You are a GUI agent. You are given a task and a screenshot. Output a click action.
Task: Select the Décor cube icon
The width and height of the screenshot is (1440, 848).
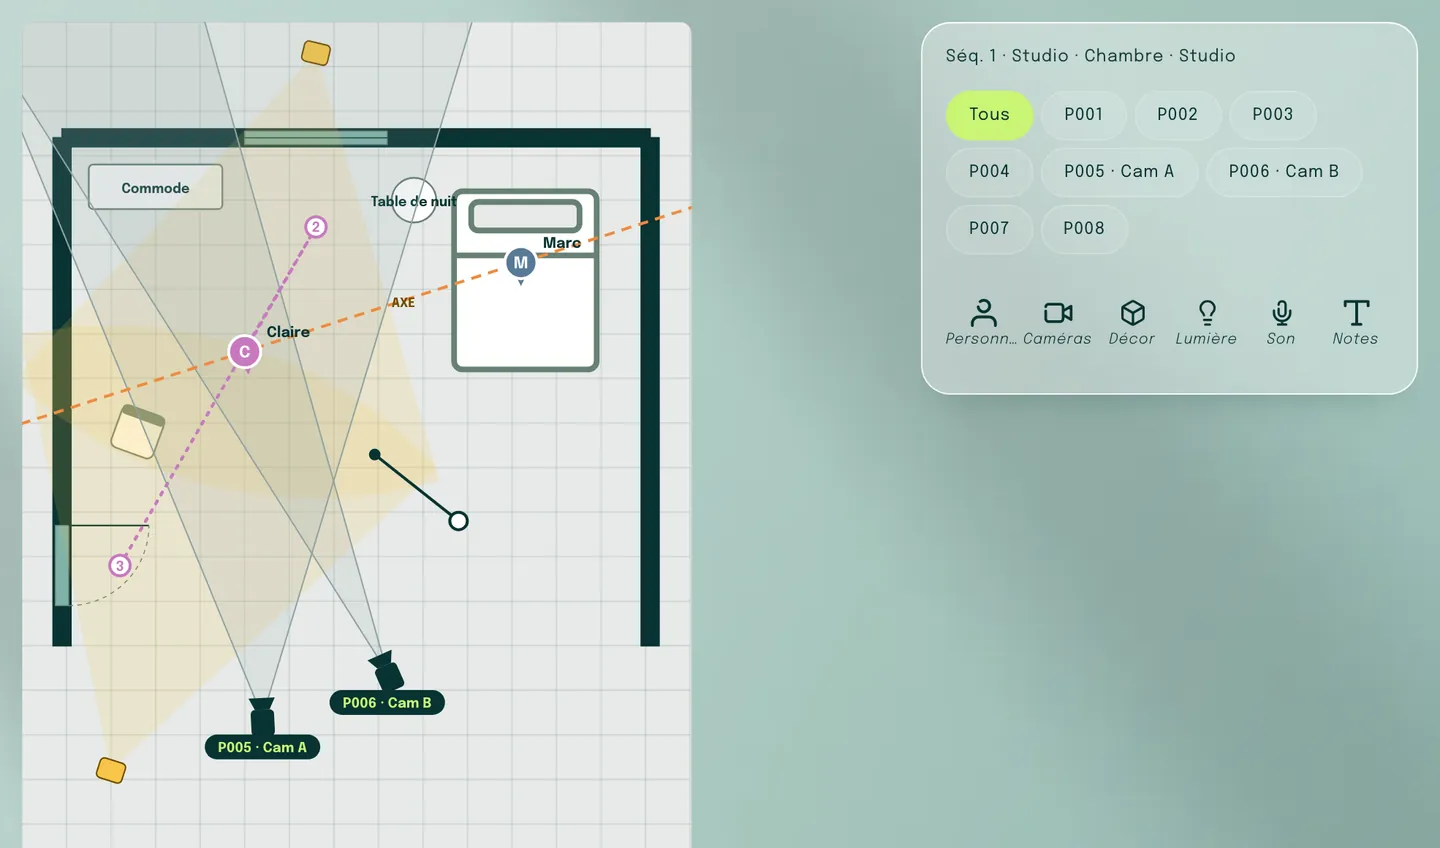[x=1132, y=313]
